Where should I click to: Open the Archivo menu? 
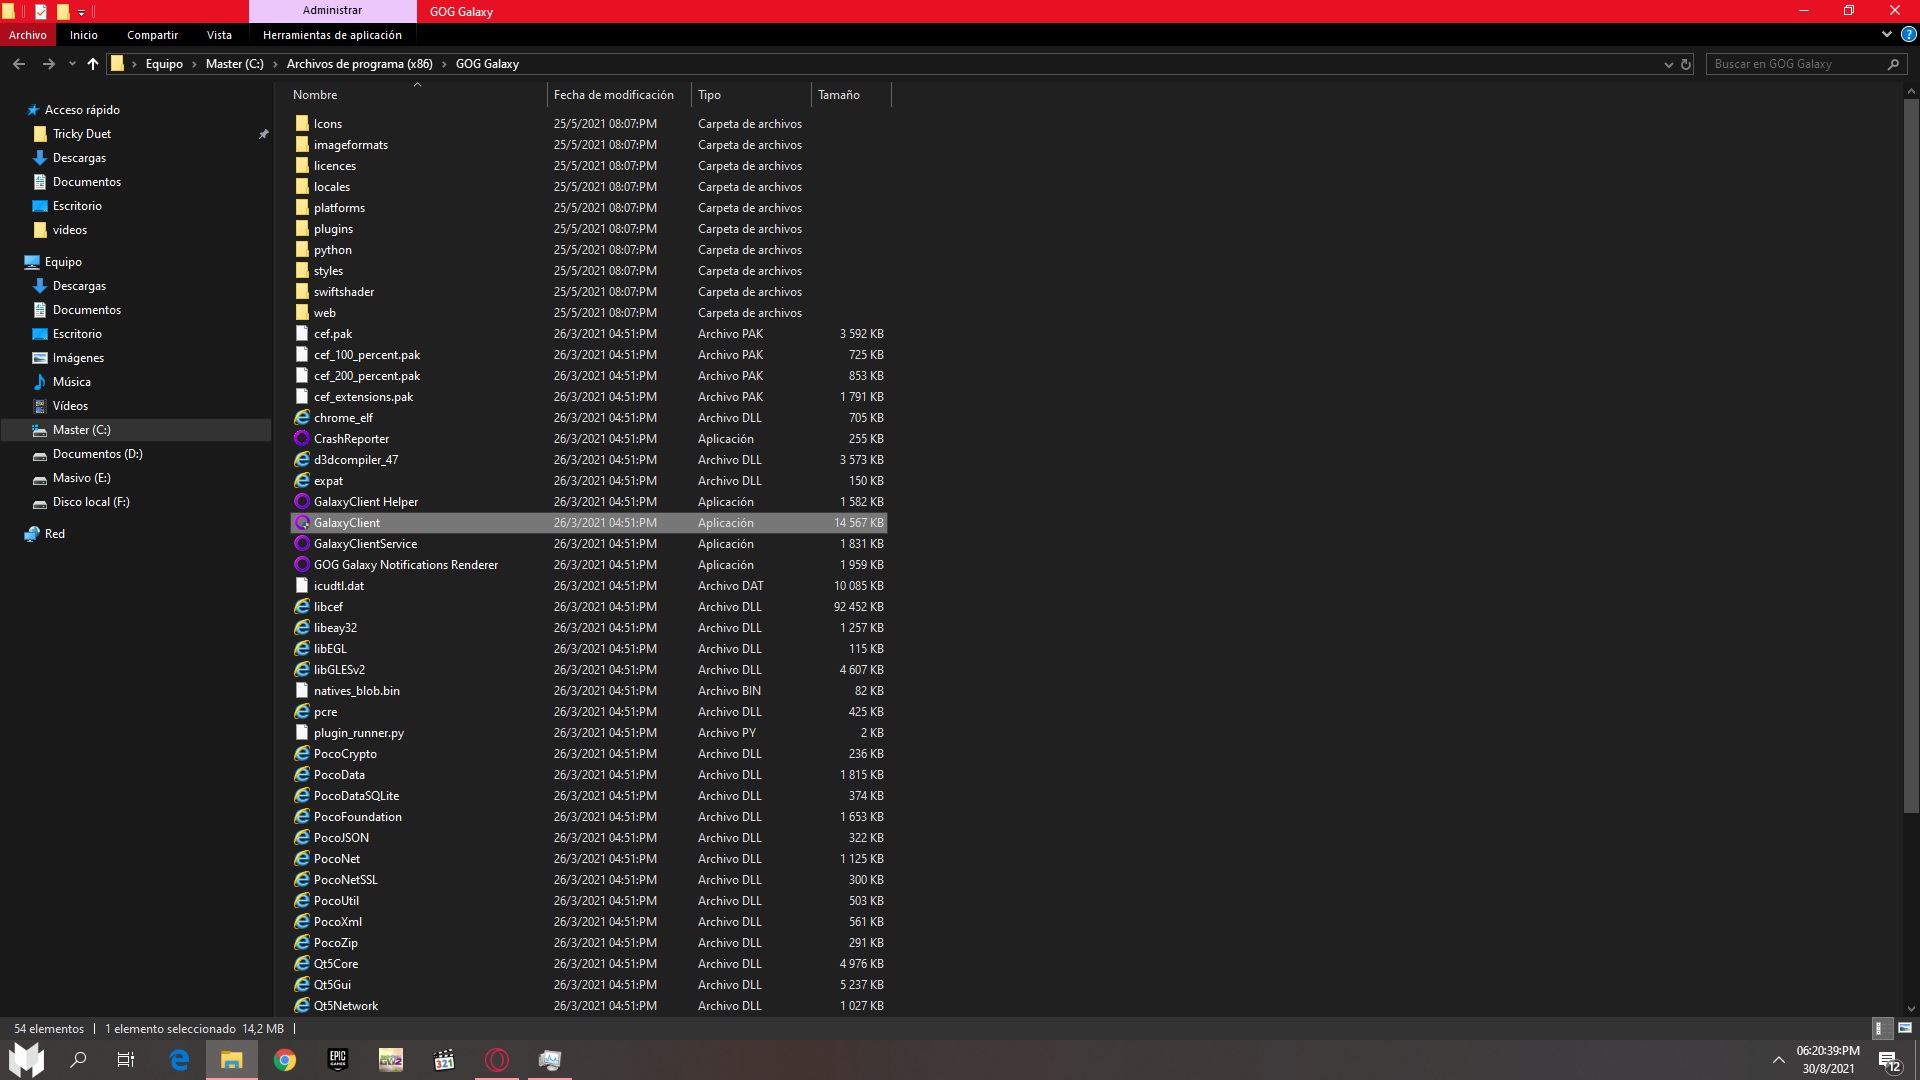coord(28,35)
